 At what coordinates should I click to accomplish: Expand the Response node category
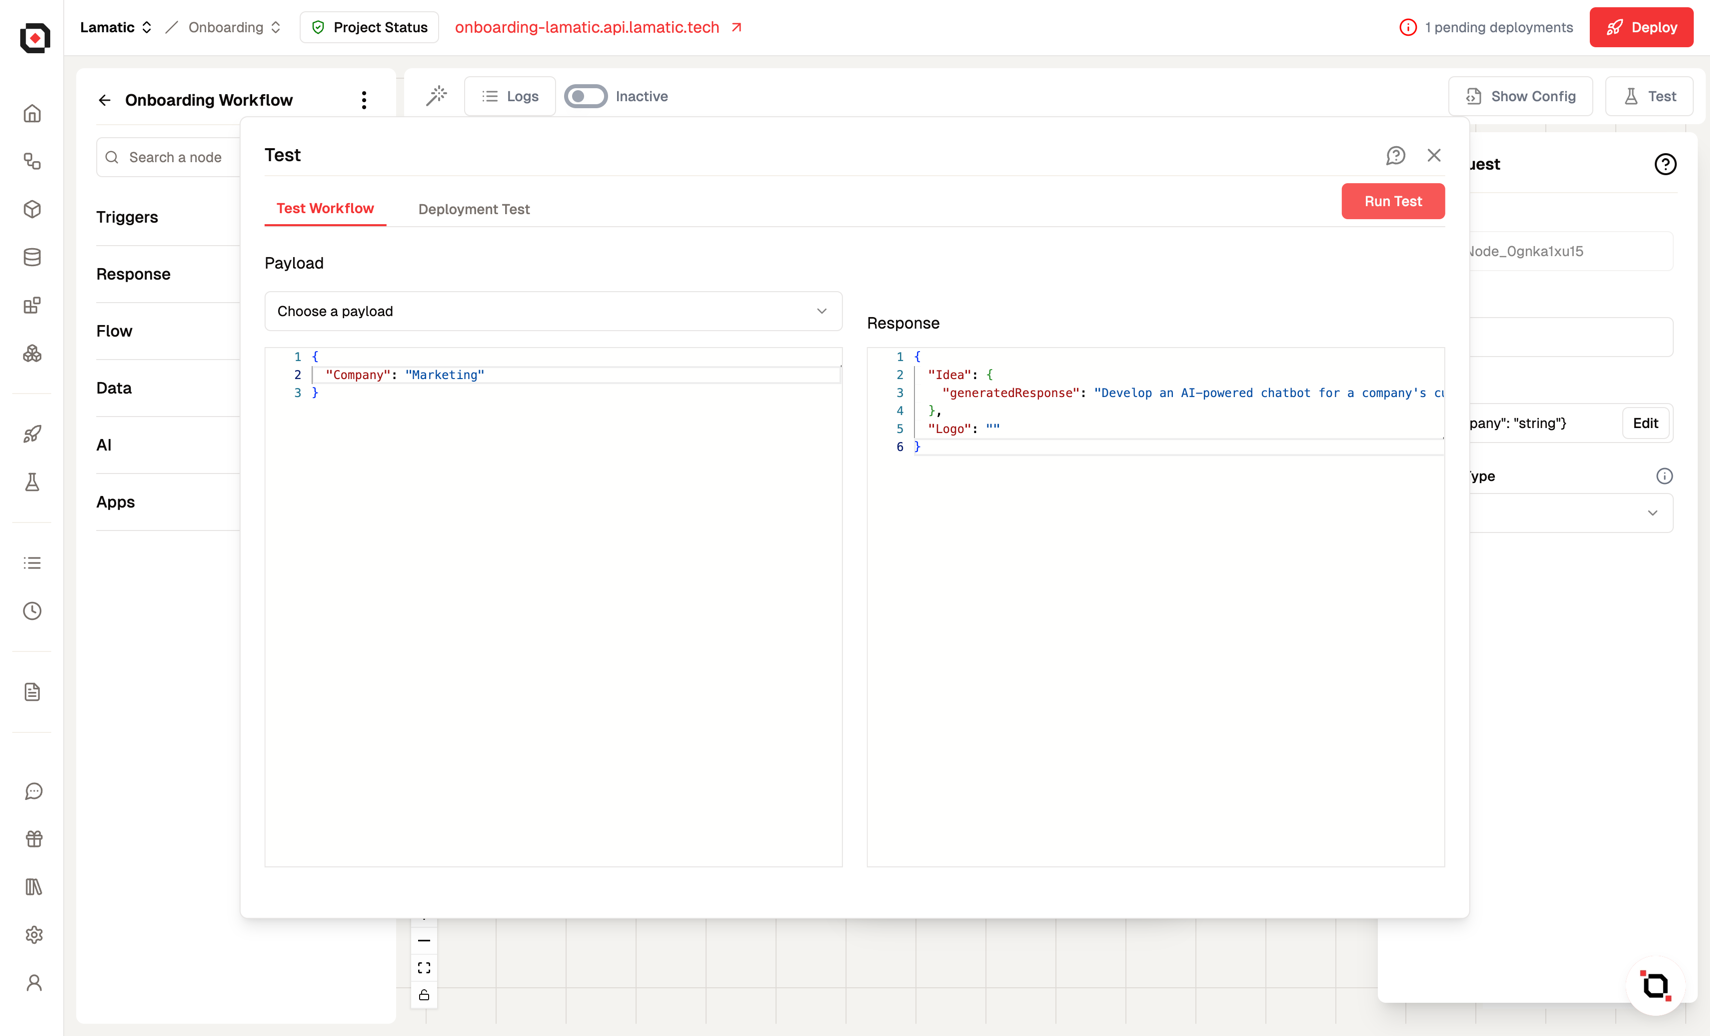(168, 274)
